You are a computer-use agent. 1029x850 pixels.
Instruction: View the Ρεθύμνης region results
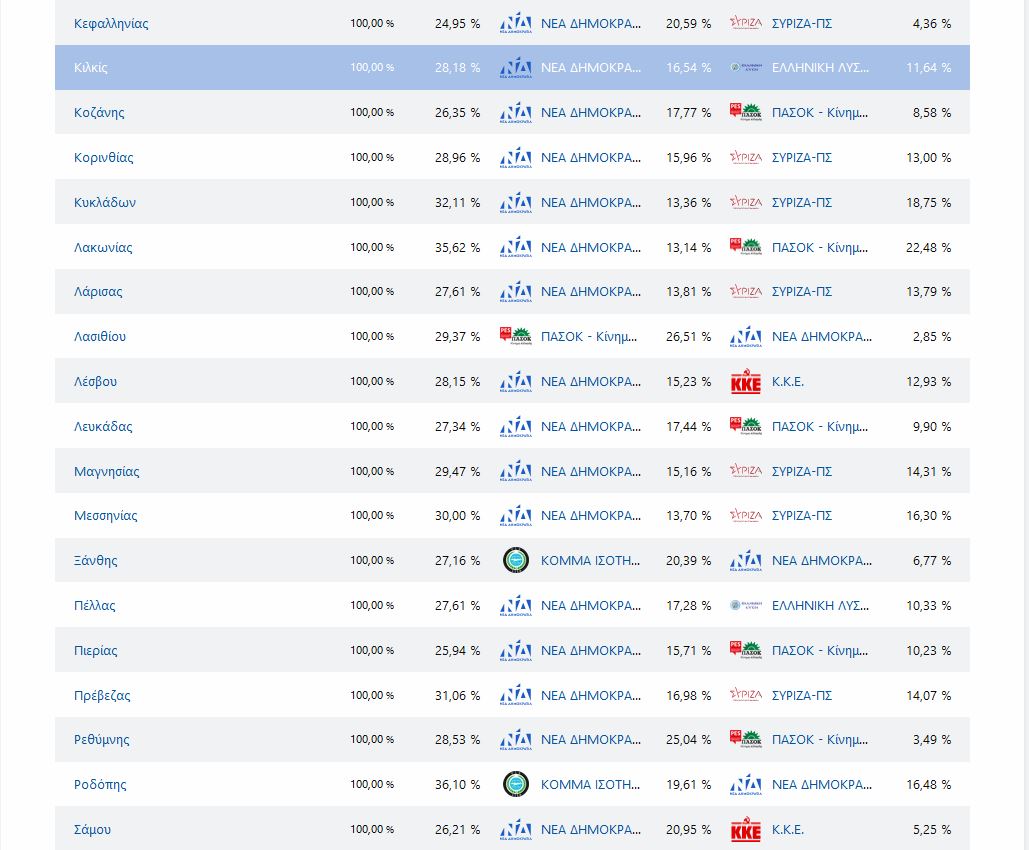tap(102, 740)
